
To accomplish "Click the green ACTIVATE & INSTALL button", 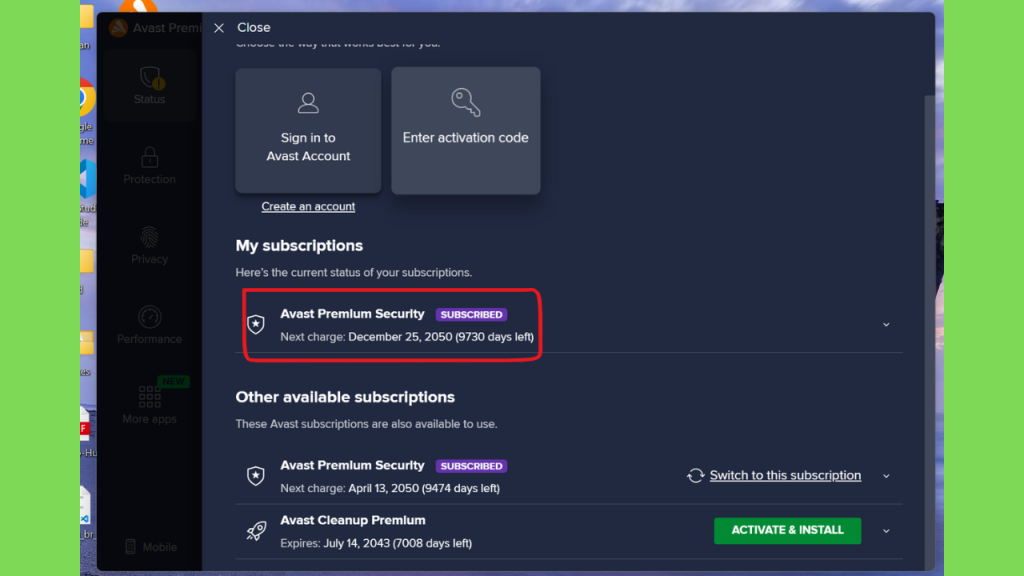I will (x=788, y=530).
